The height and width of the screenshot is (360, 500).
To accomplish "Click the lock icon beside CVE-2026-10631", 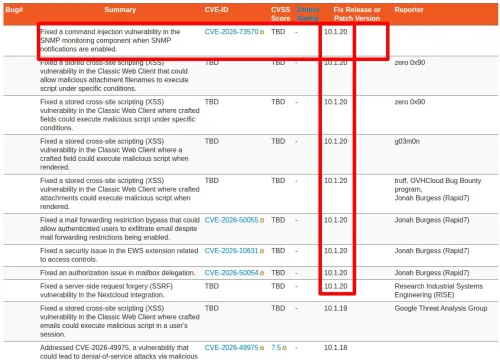I will [262, 251].
